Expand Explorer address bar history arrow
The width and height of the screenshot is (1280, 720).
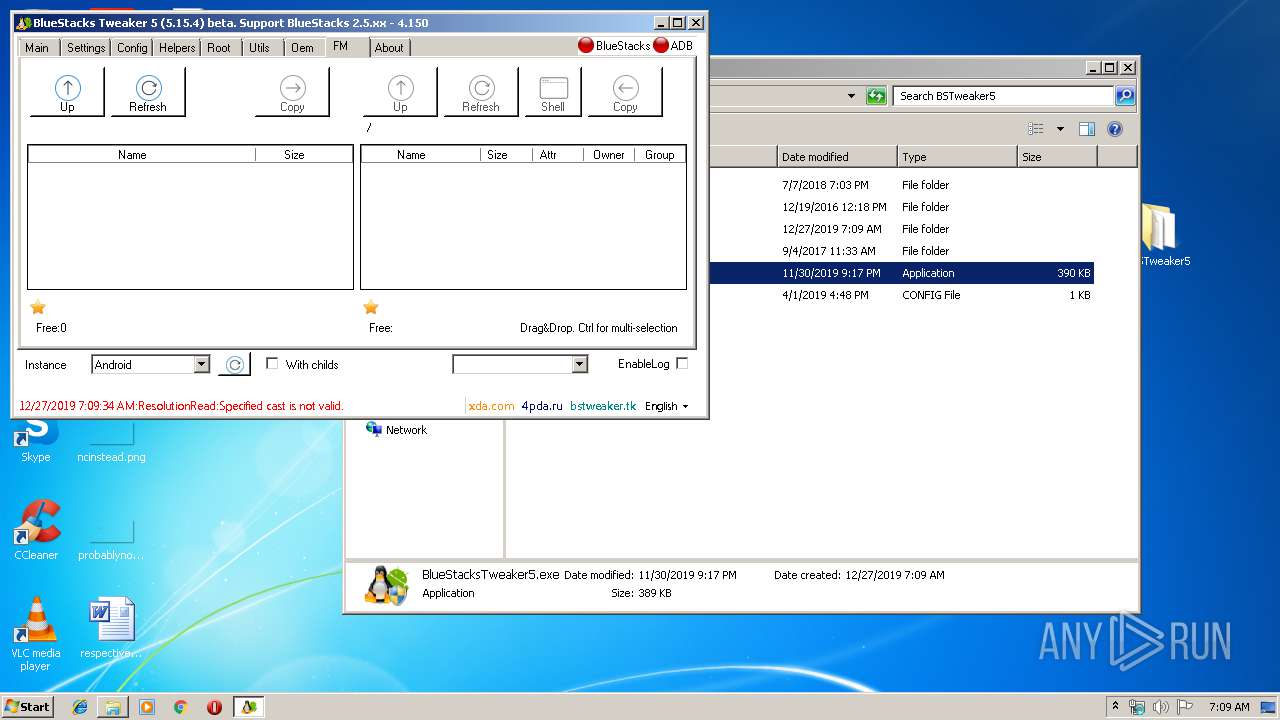point(851,96)
